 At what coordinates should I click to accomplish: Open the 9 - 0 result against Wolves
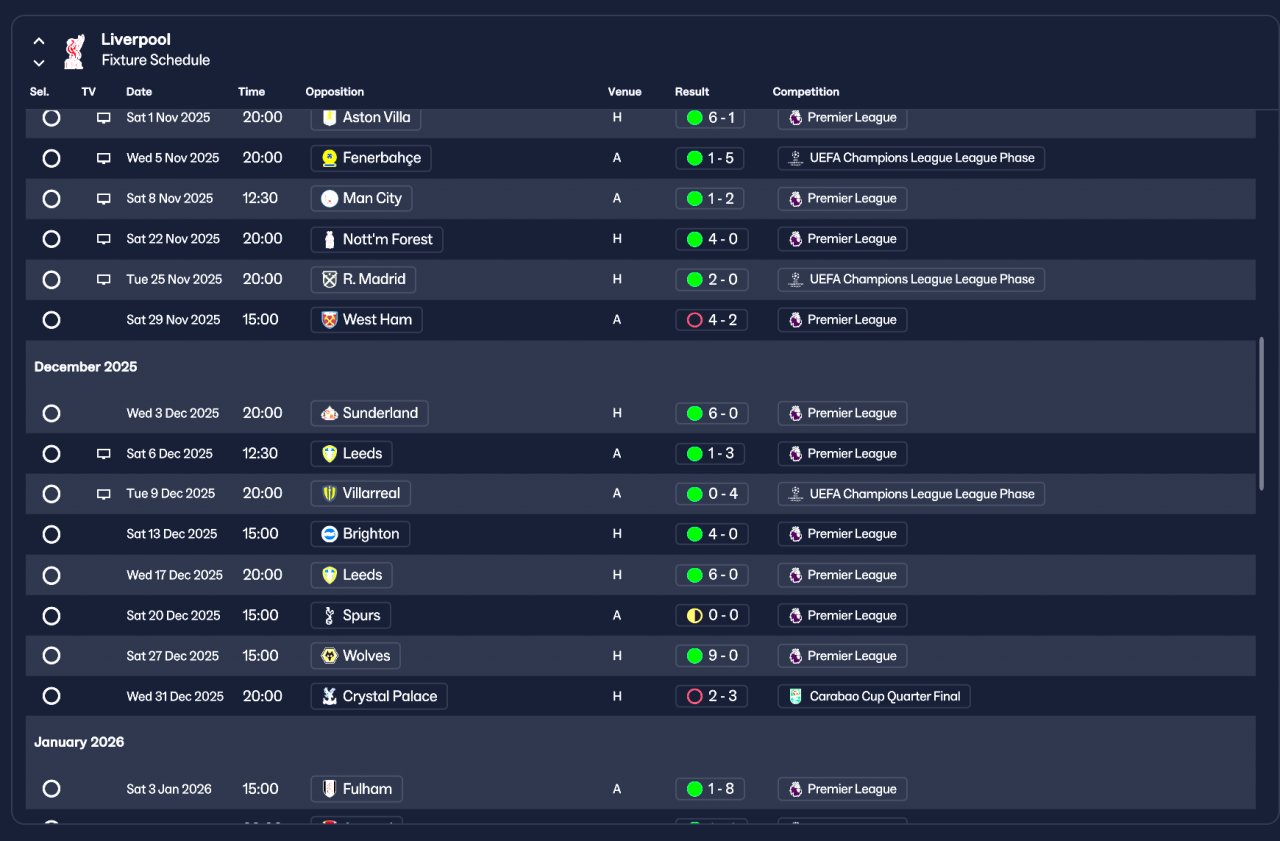point(710,656)
